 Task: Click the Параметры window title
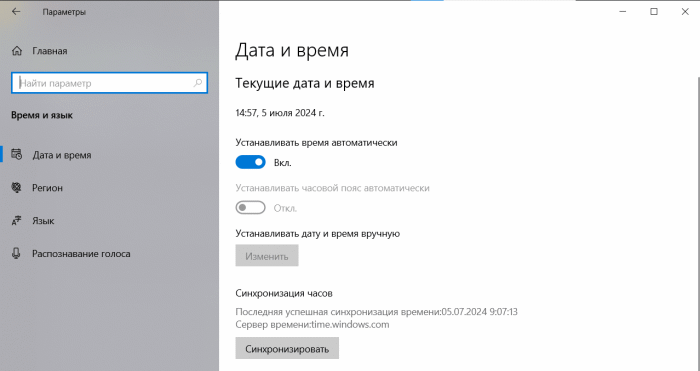64,13
